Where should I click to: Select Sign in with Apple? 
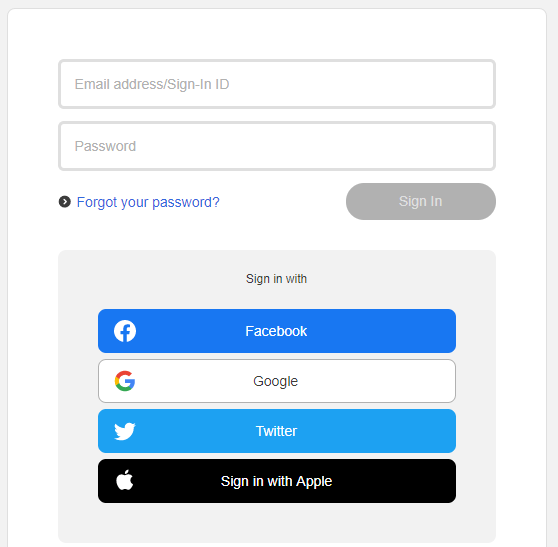(277, 481)
